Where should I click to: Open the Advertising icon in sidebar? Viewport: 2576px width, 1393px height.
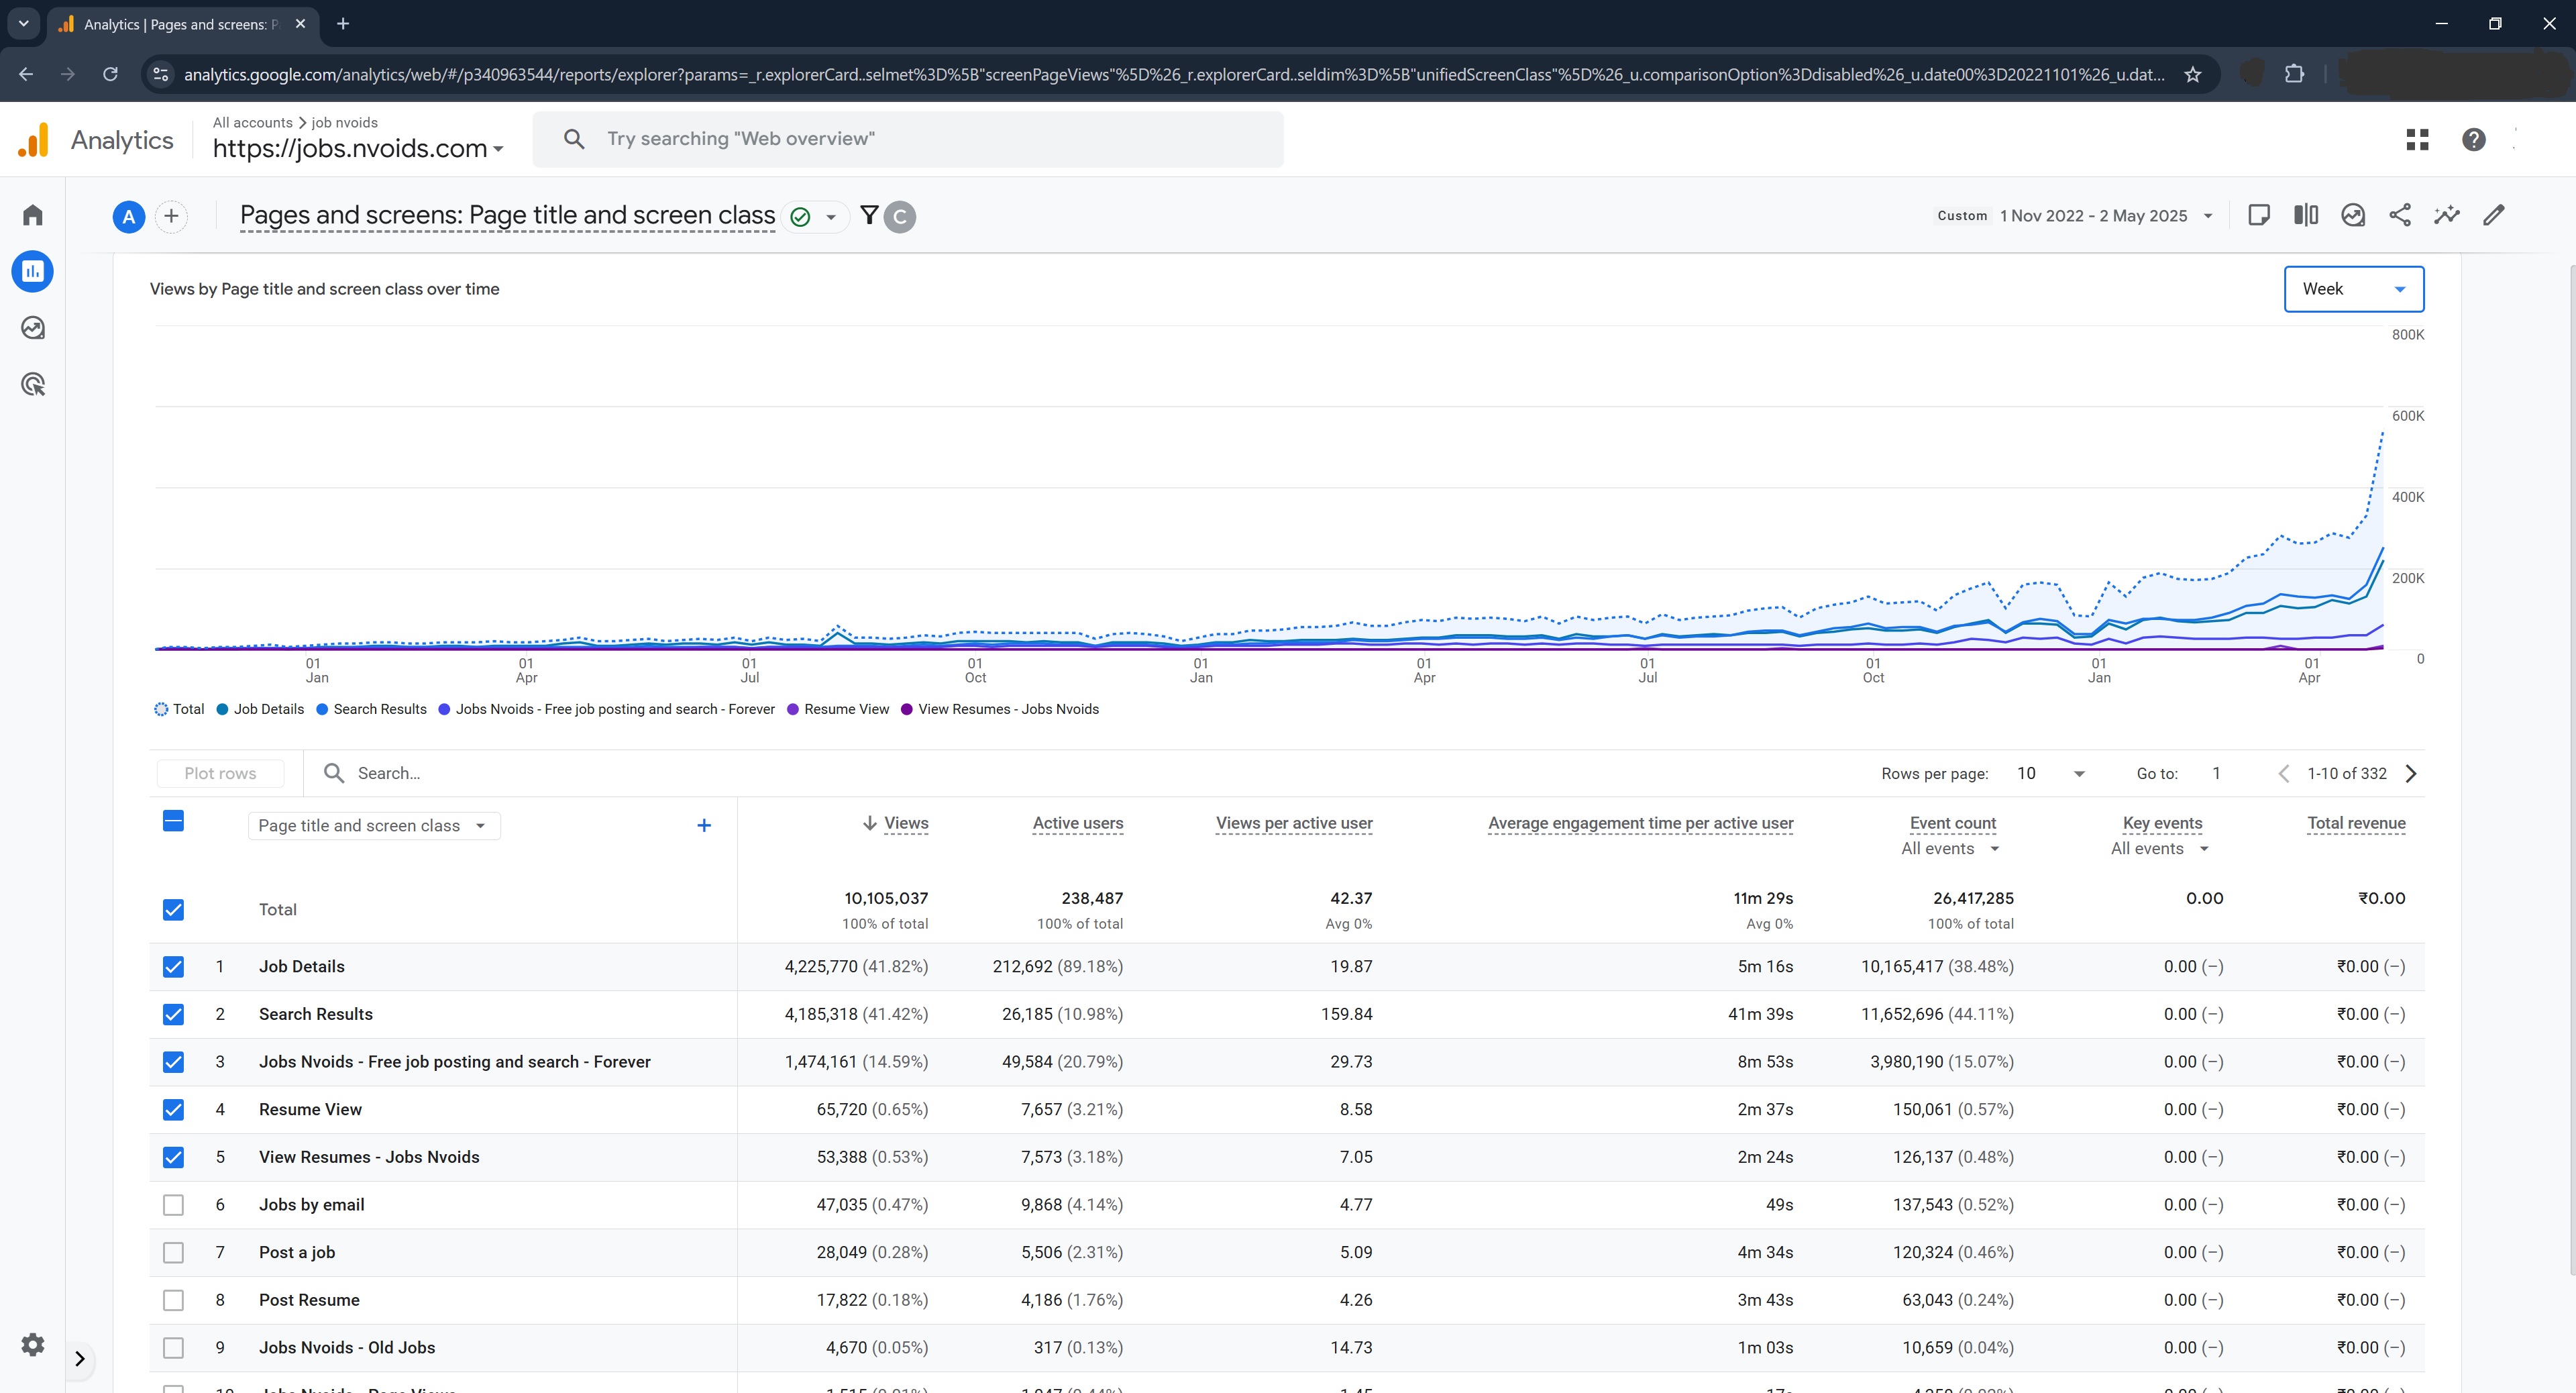33,385
